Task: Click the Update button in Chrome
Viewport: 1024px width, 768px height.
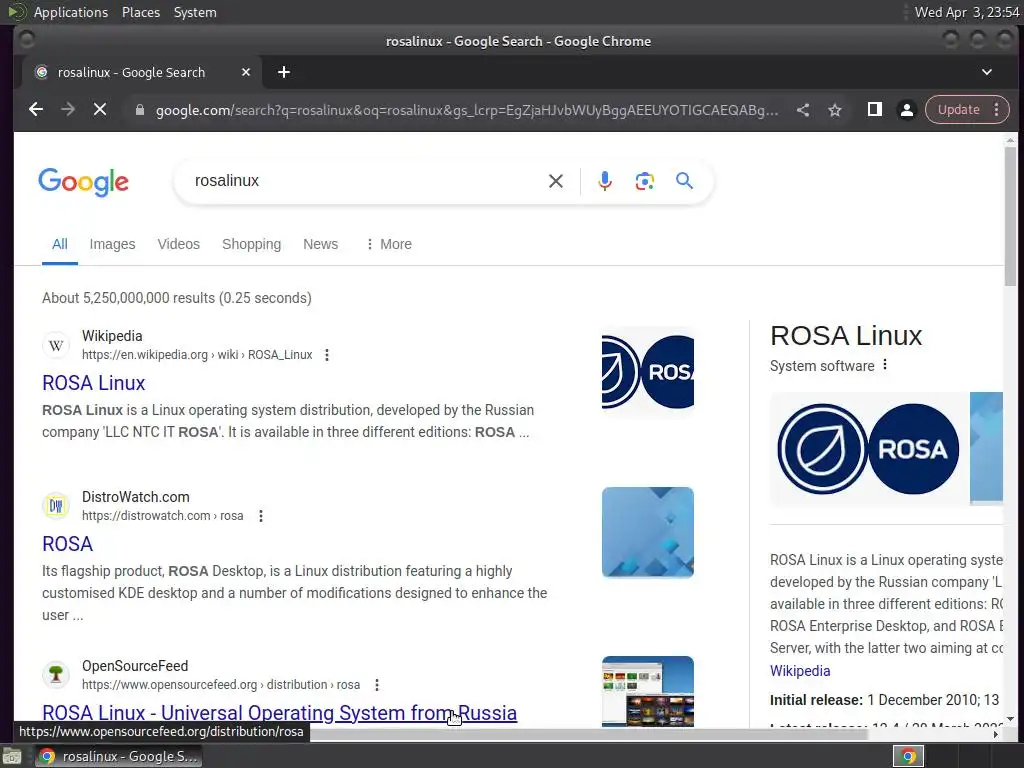Action: coord(959,110)
